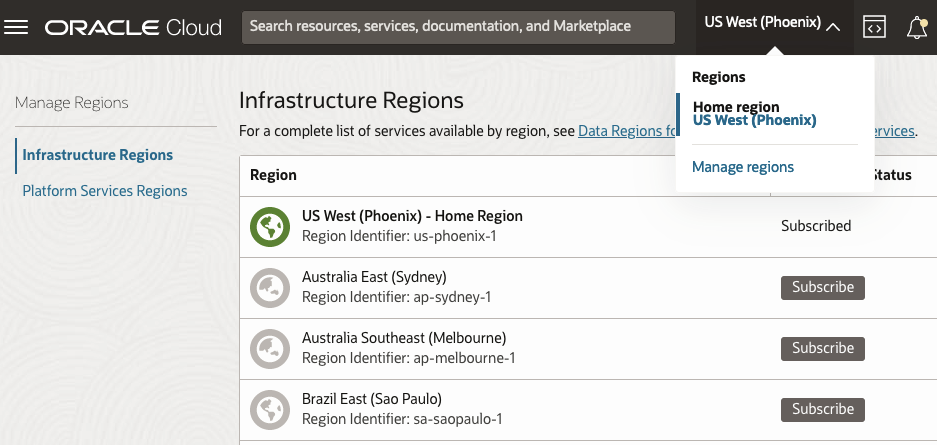Collapse the US West (Phoenix) region dropdown
The width and height of the screenshot is (937, 445).
click(773, 25)
